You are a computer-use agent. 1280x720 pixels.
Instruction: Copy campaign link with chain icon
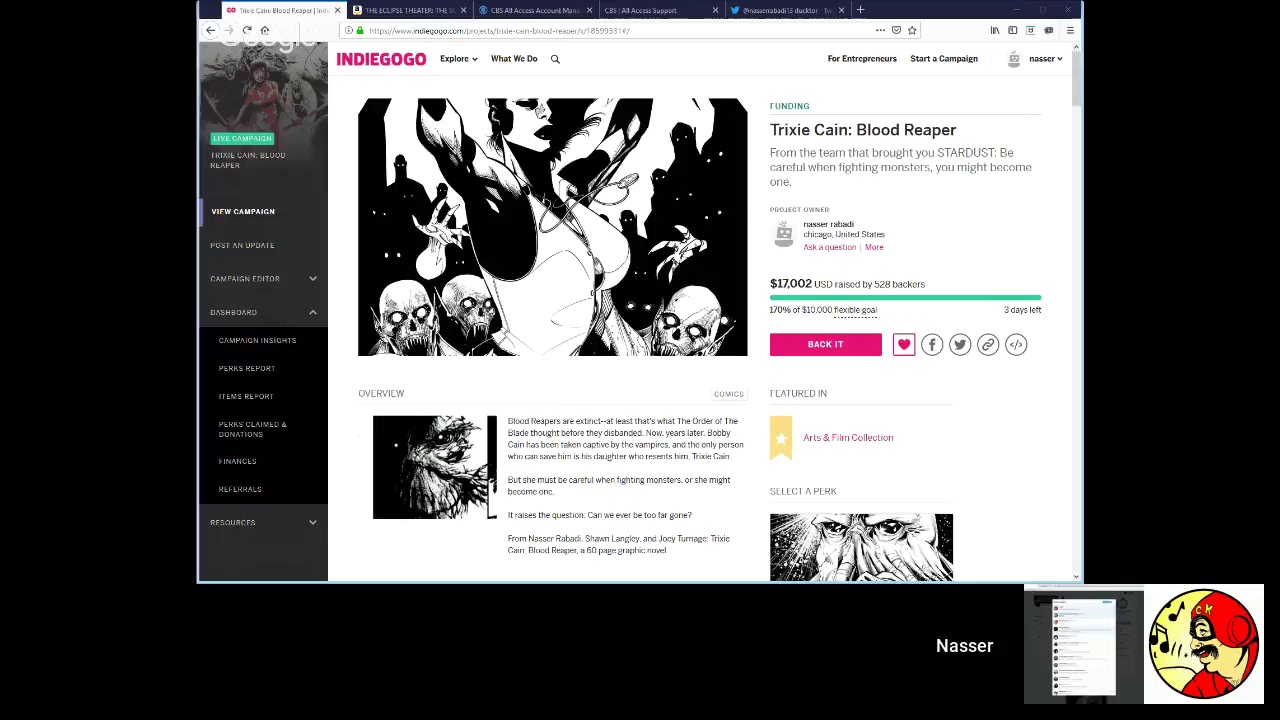[988, 345]
